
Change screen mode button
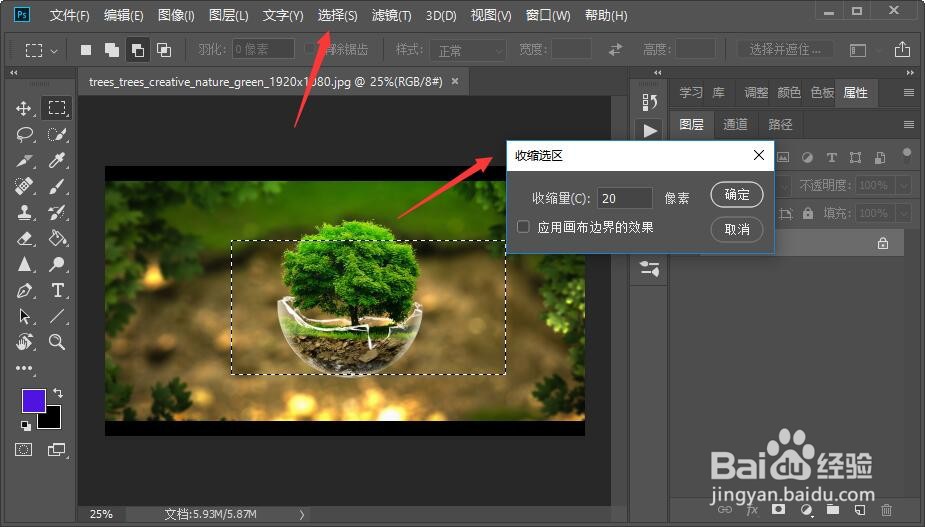coord(57,450)
